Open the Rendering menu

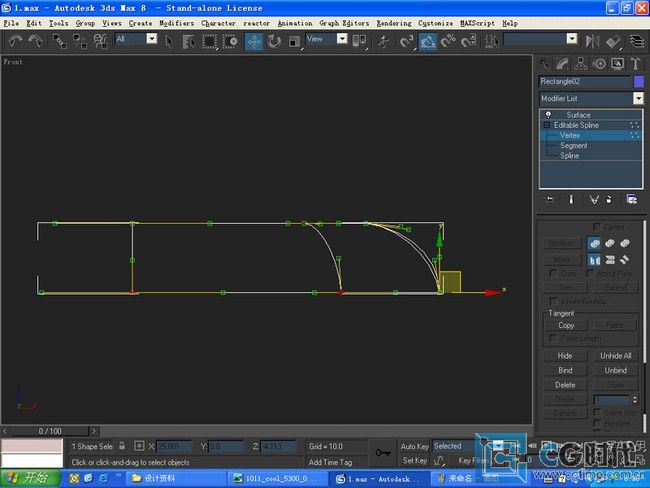tap(394, 23)
